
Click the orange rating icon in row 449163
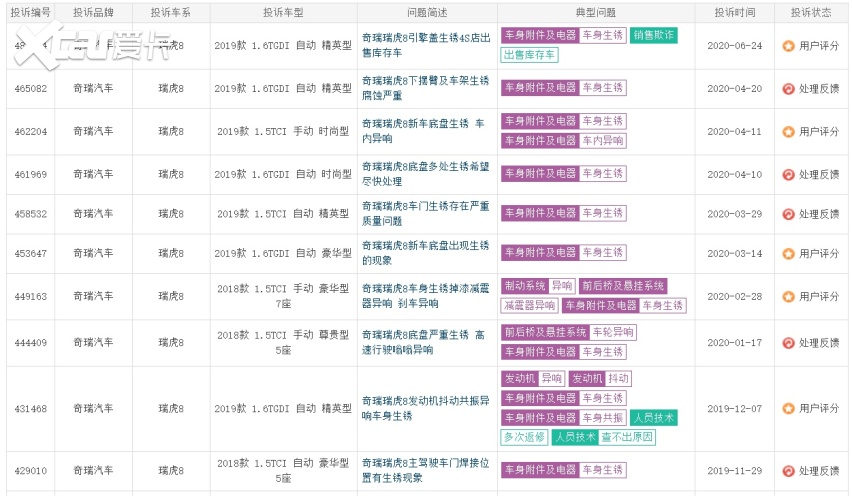click(788, 297)
